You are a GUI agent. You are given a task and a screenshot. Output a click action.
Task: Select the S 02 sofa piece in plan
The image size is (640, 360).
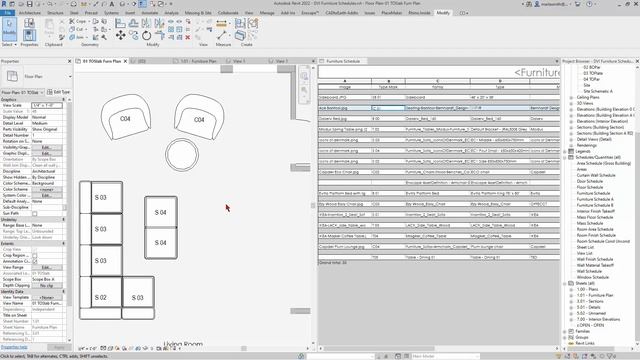101,298
